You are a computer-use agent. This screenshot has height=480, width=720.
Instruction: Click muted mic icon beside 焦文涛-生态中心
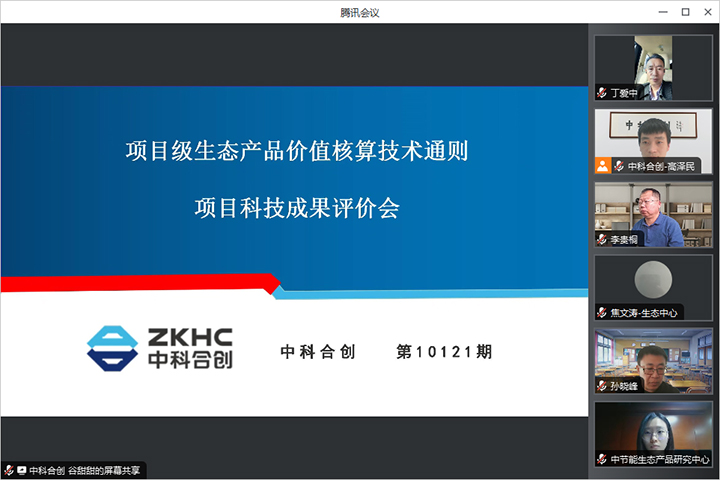coord(602,313)
